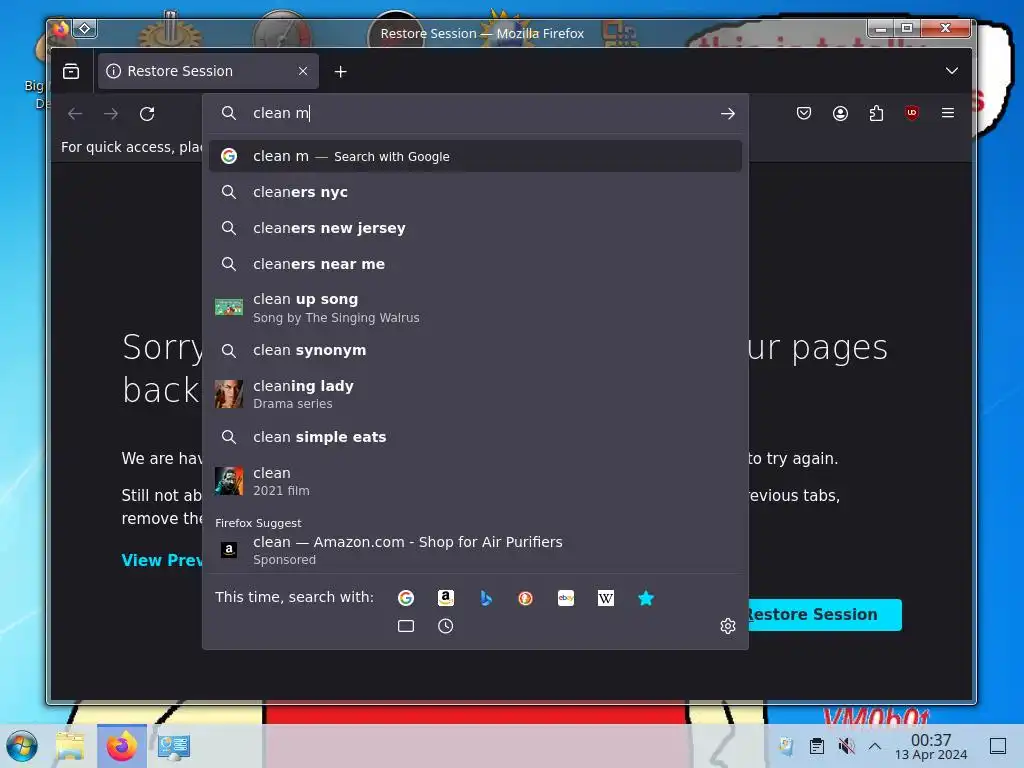
Task: Search this time with Bing
Action: coord(485,598)
